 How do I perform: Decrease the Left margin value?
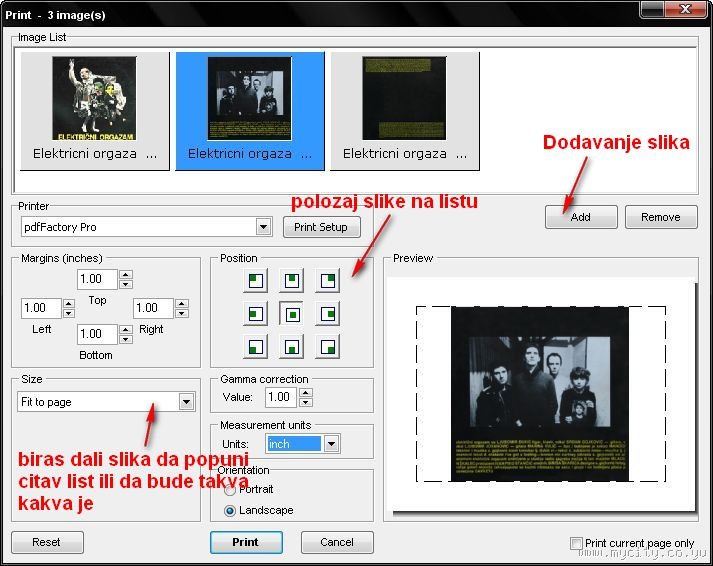tap(69, 313)
